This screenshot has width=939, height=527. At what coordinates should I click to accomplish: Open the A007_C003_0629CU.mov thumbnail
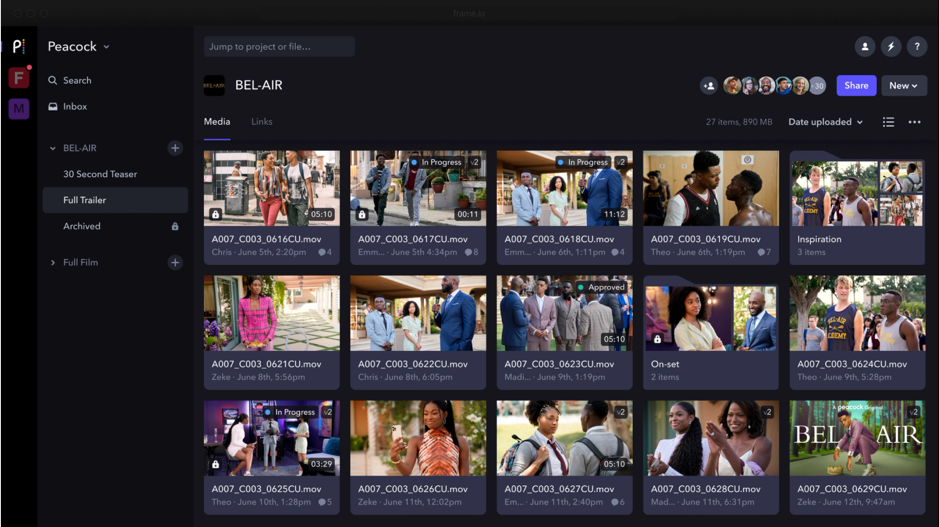857,438
